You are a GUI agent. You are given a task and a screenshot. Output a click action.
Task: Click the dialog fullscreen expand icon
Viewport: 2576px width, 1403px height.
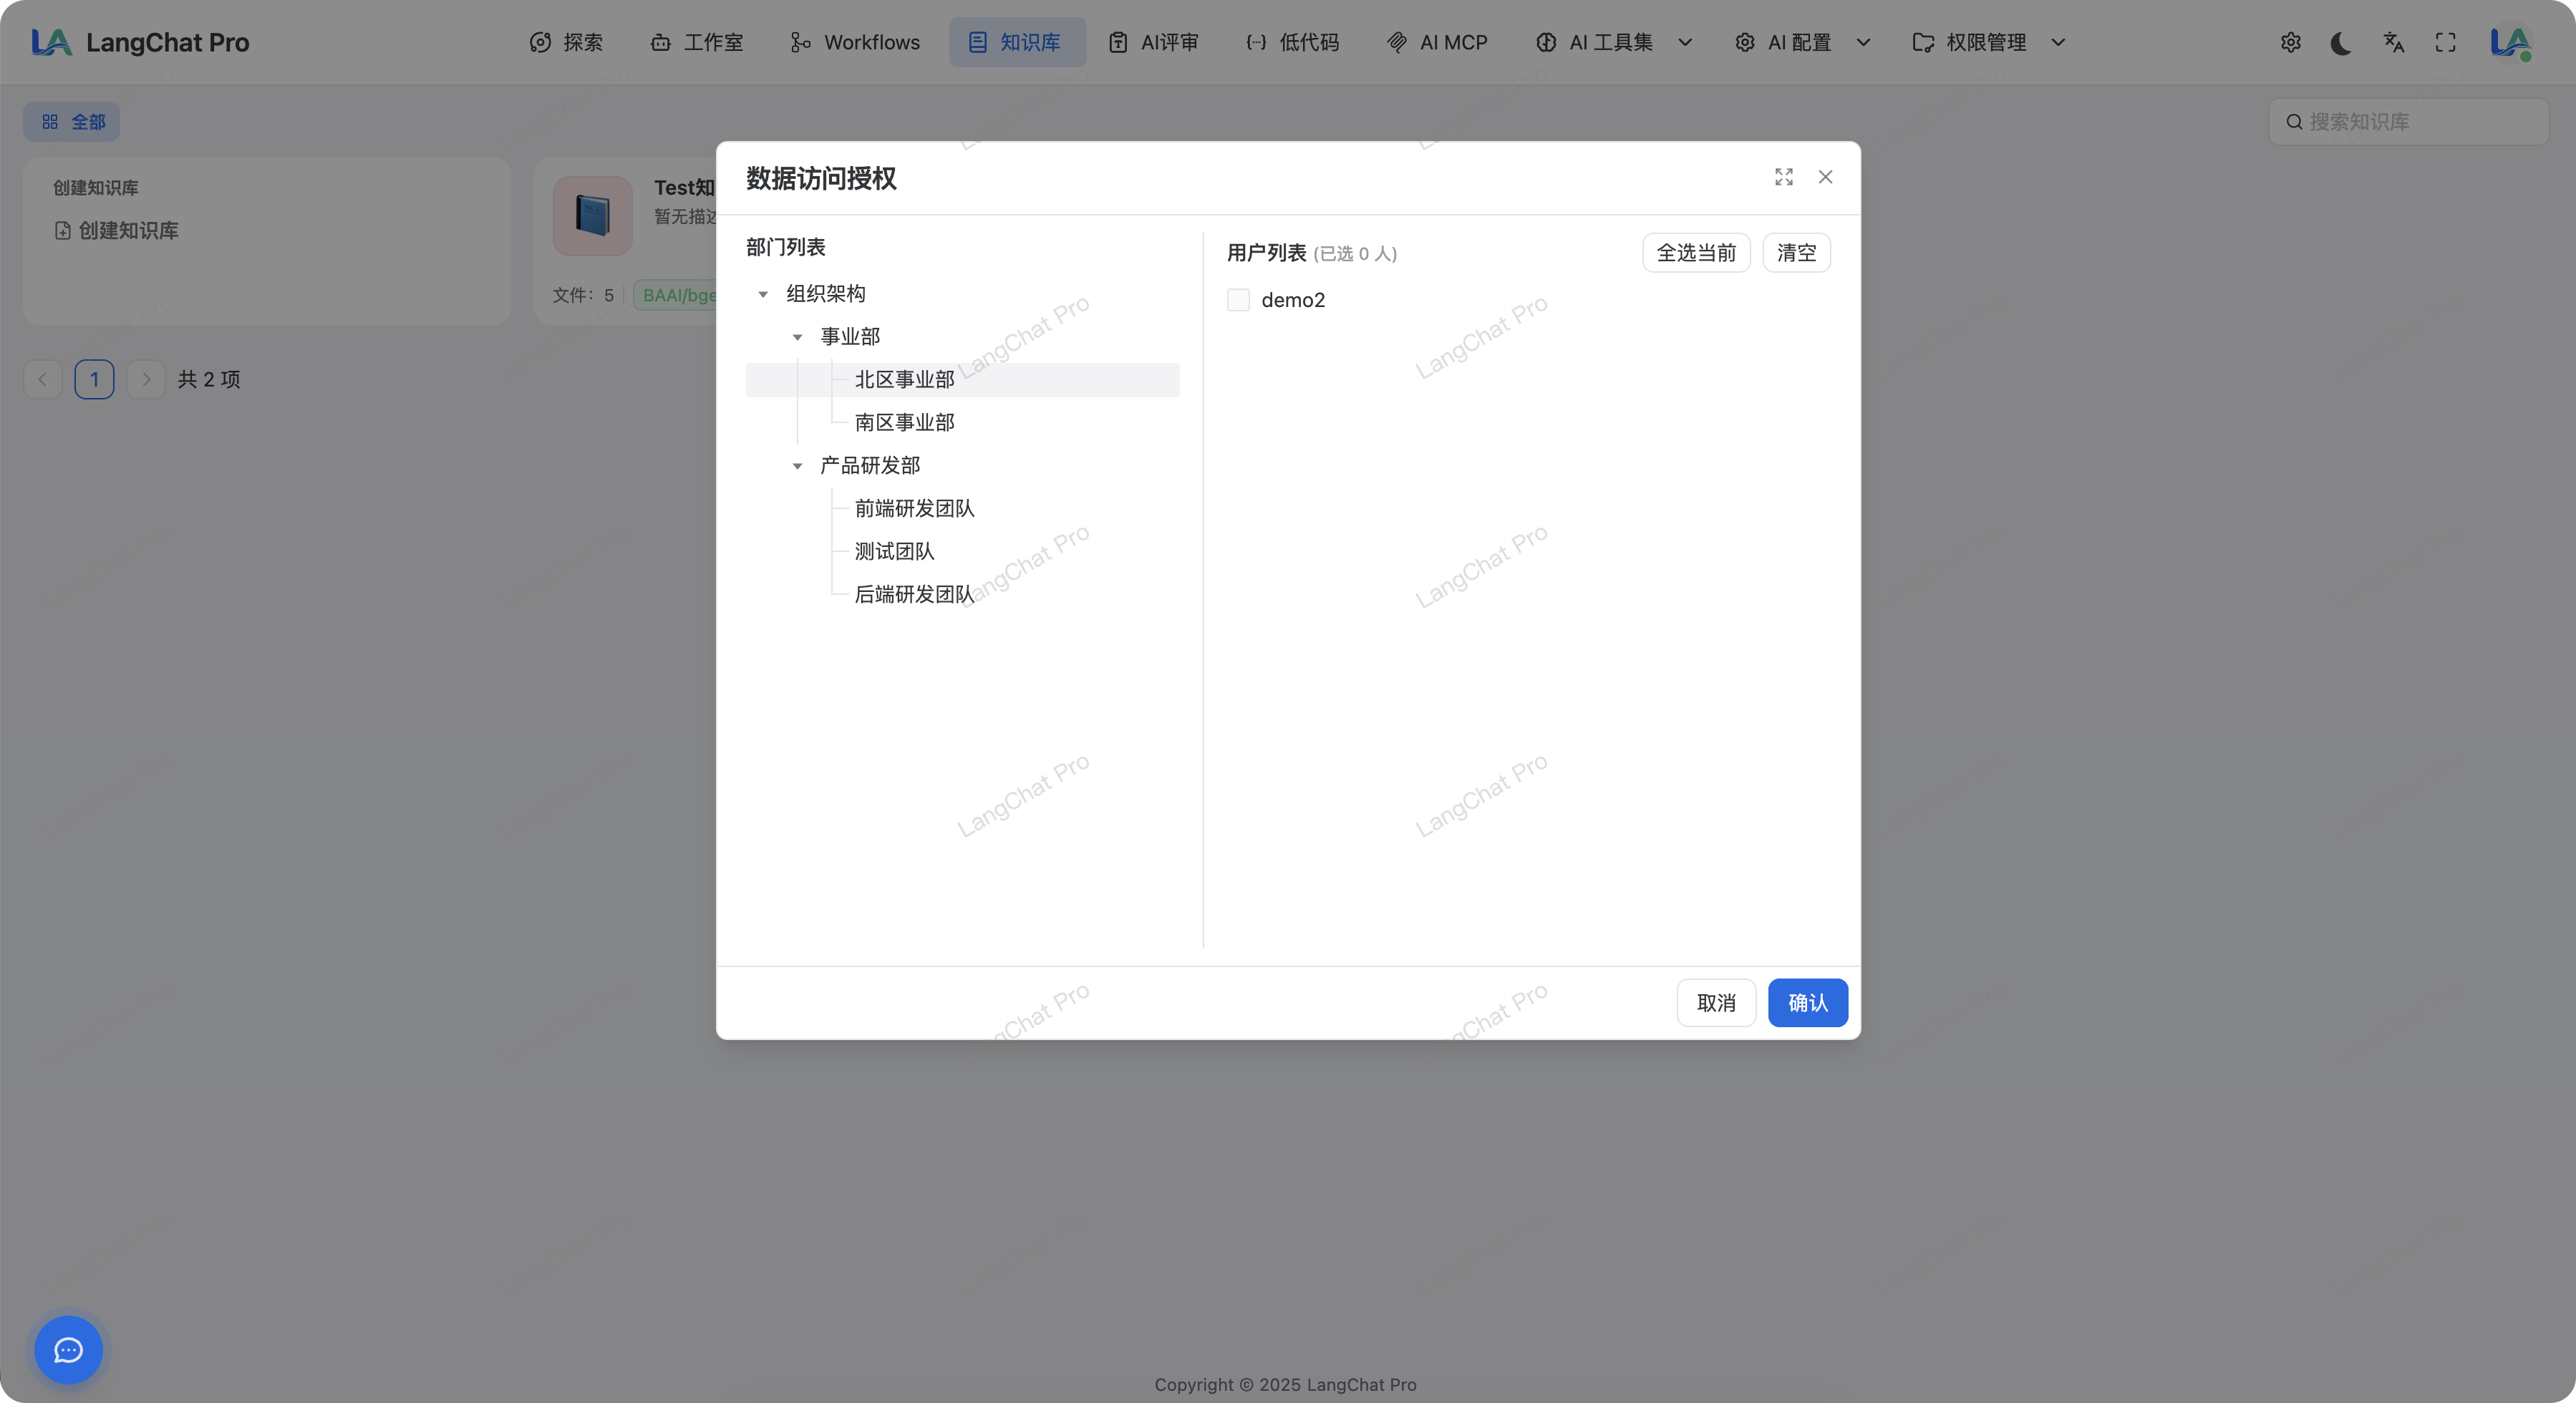tap(1783, 177)
